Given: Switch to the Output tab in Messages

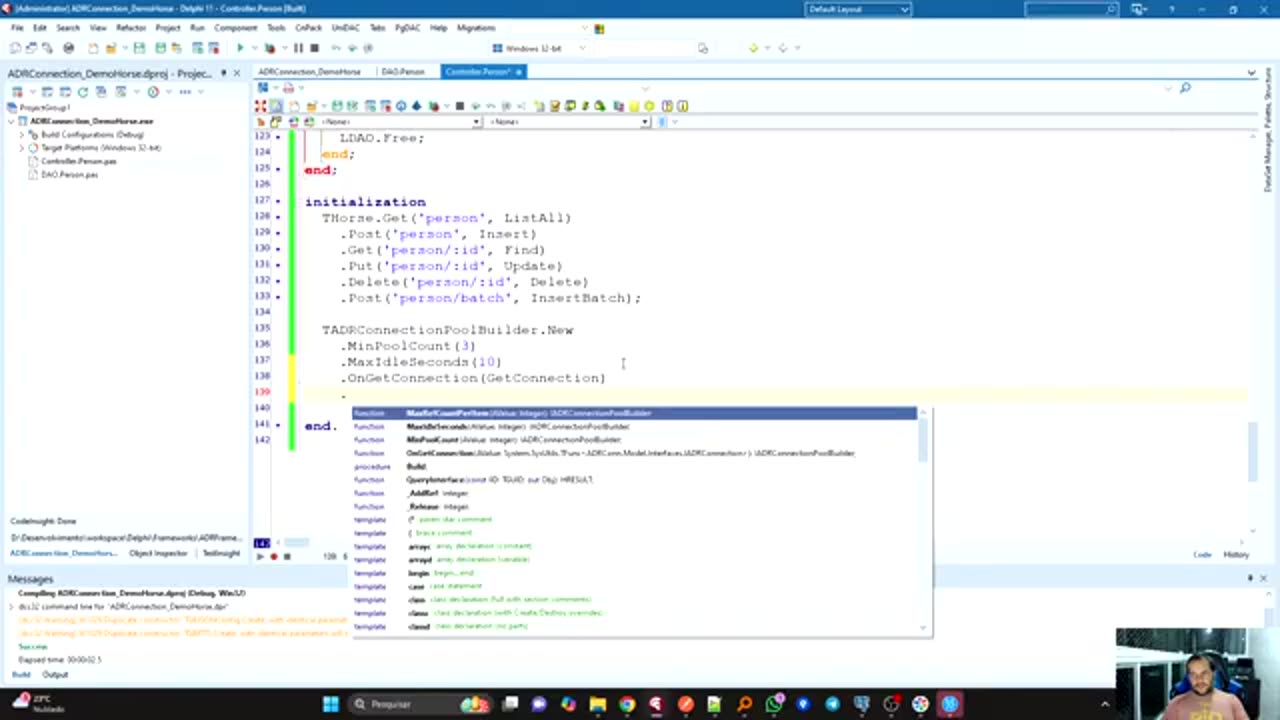Looking at the screenshot, I should (55, 675).
